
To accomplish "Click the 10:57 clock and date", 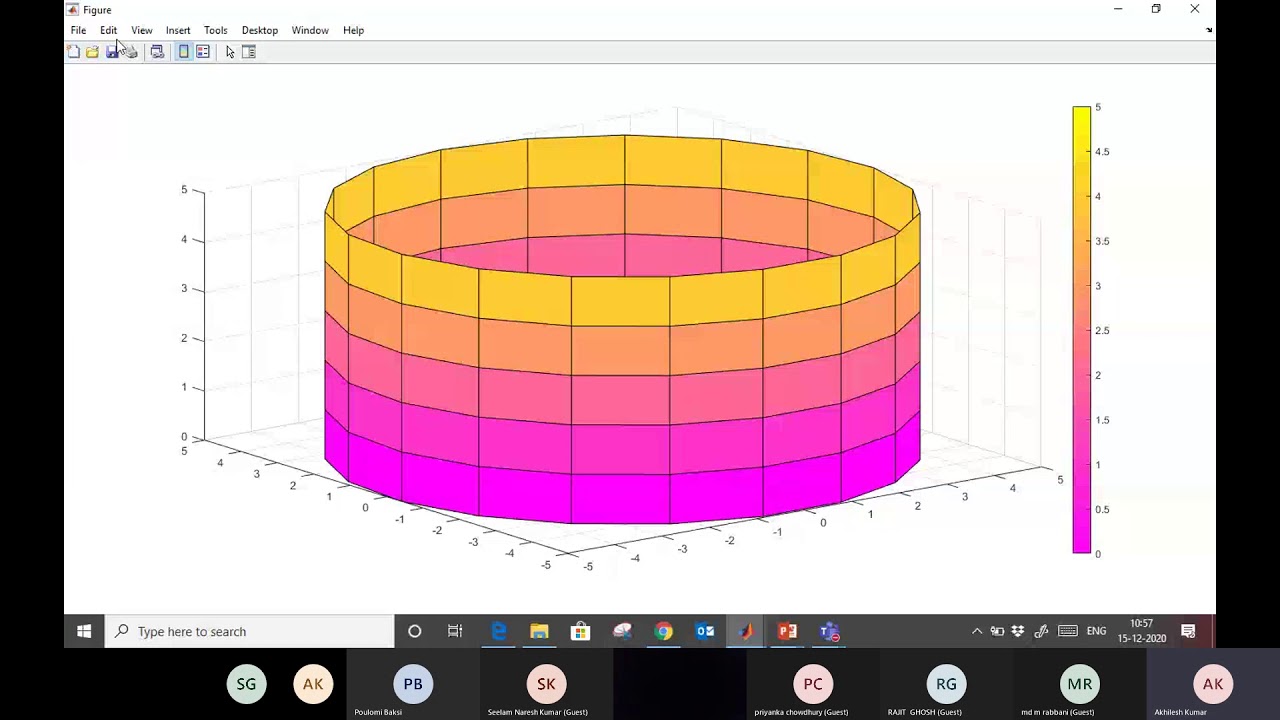I will pos(1142,631).
